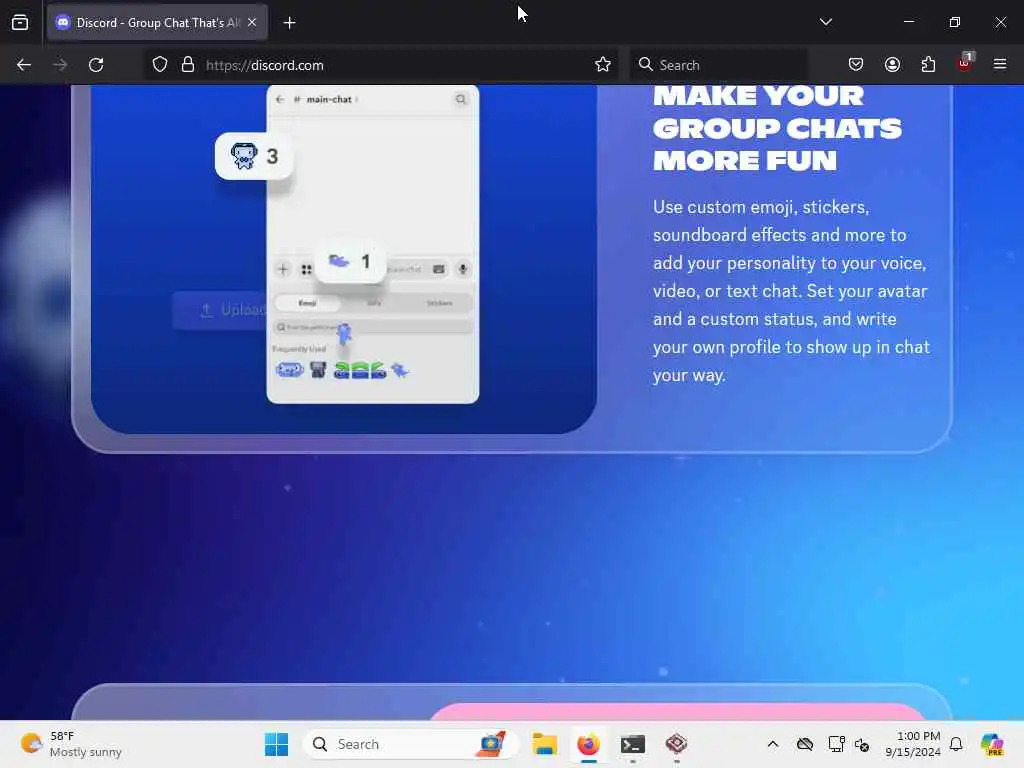Click the four-dot apps icon in mockup
This screenshot has height=768, width=1024.
[x=306, y=269]
